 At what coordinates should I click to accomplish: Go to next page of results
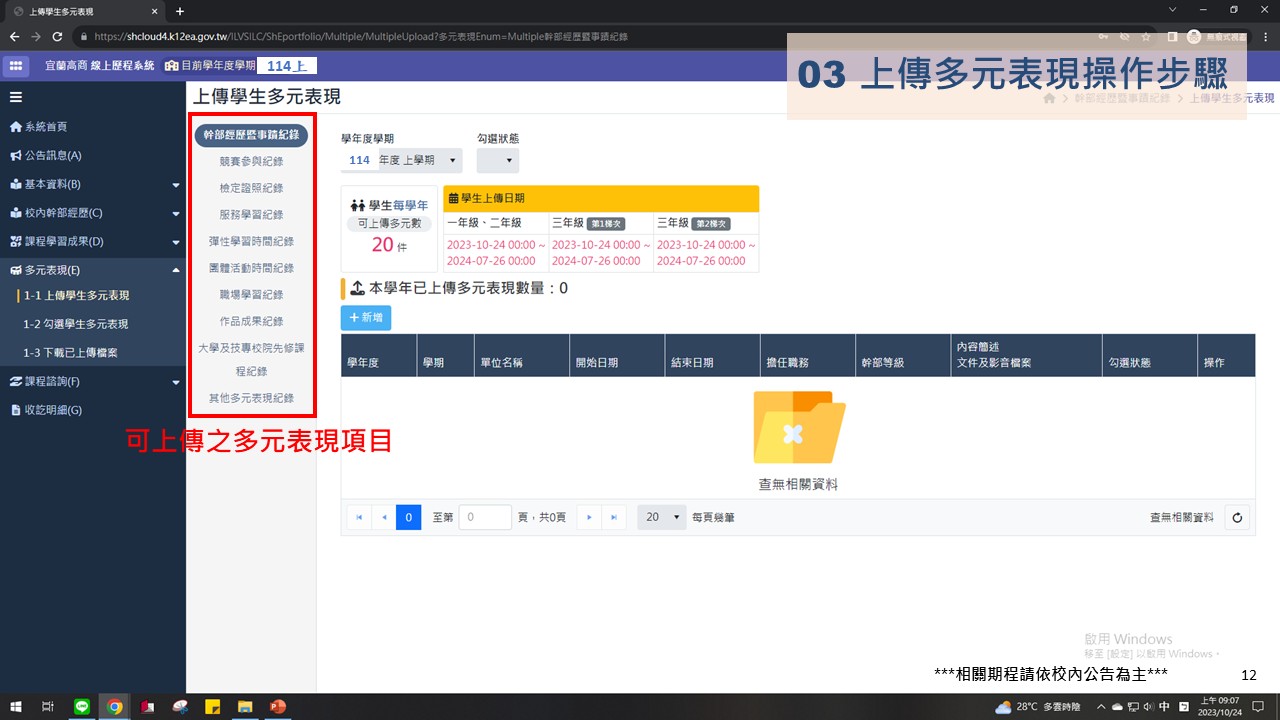(590, 517)
